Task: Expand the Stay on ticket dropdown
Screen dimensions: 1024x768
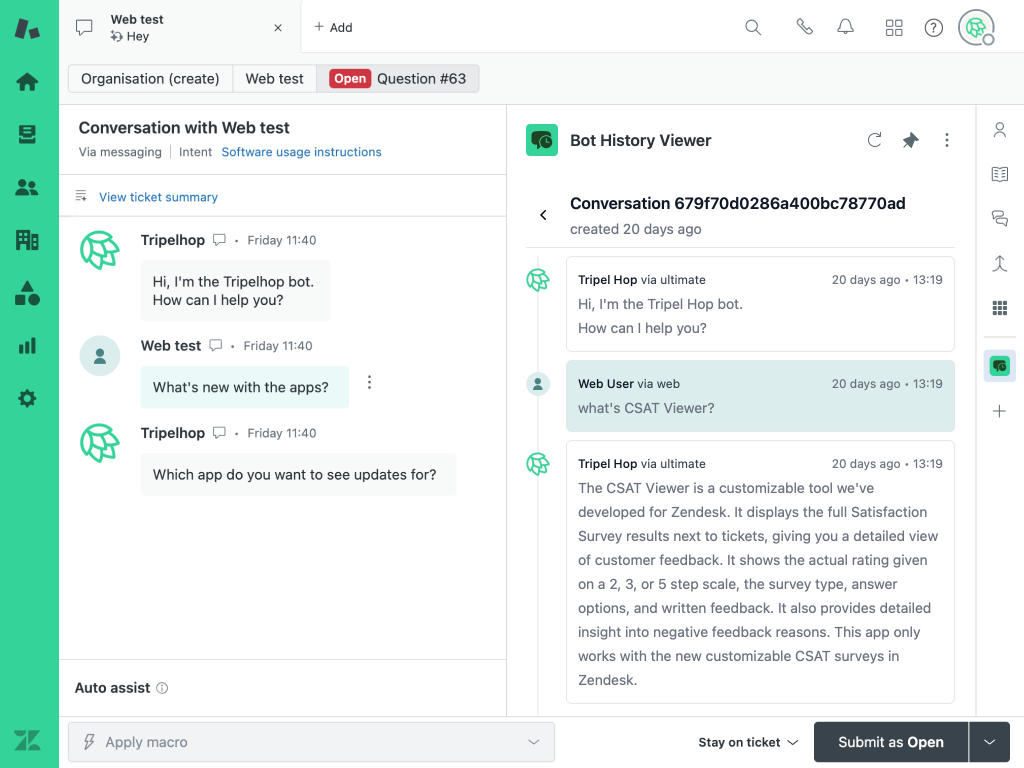Action: tap(748, 742)
